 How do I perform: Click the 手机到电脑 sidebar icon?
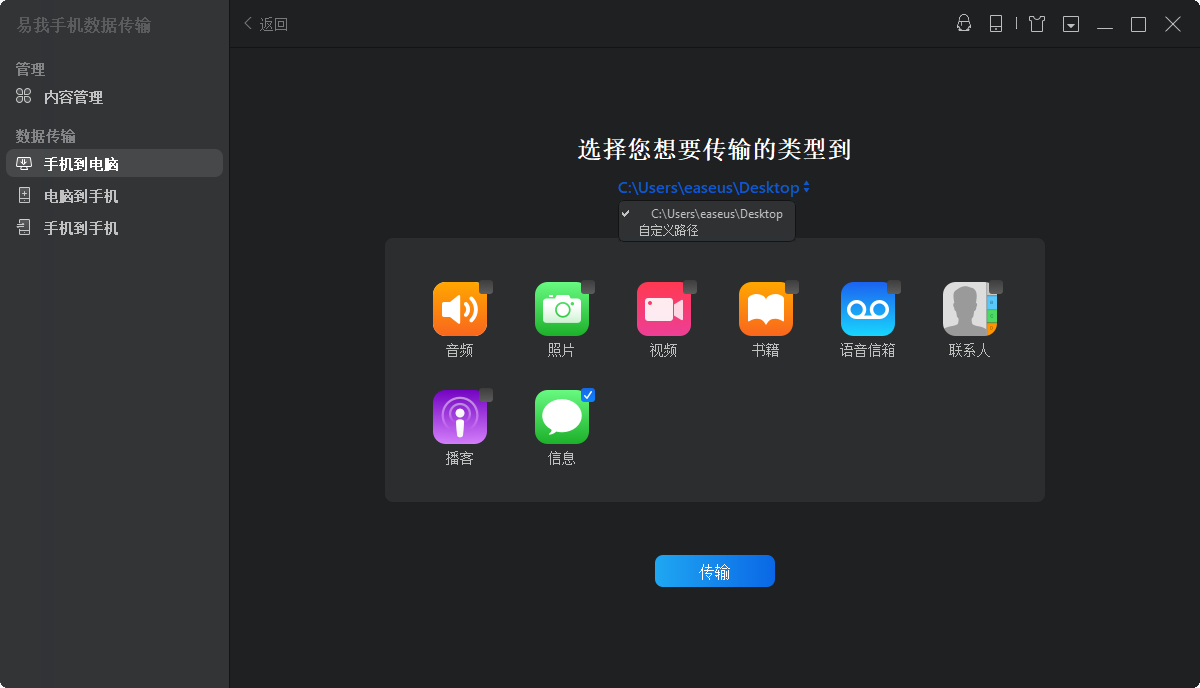[24, 164]
